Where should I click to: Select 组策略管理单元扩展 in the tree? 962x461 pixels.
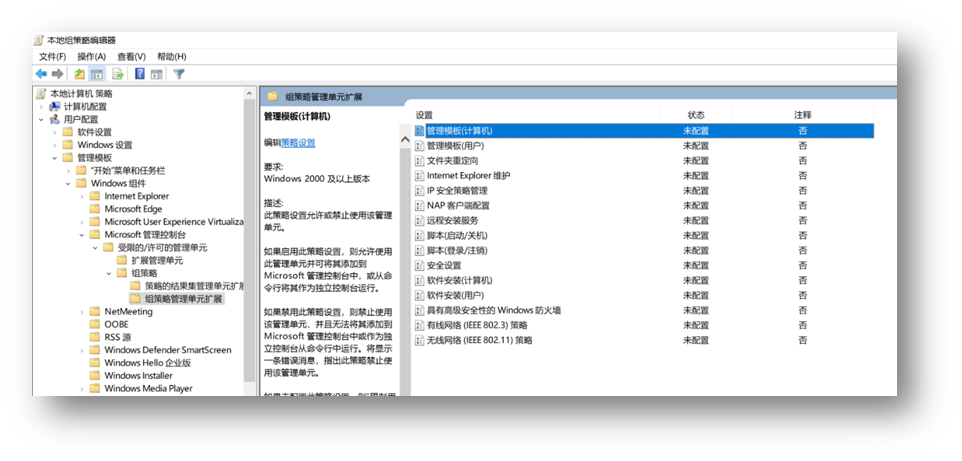click(184, 299)
